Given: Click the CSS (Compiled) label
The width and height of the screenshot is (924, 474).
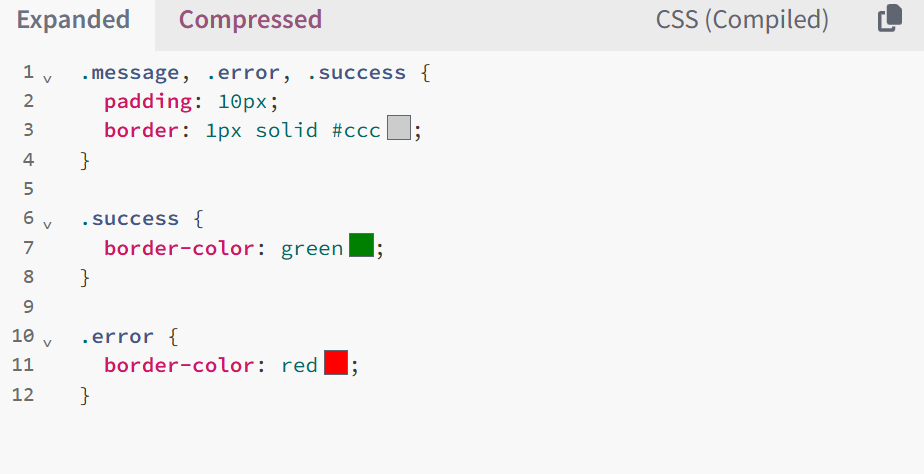Looking at the screenshot, I should [742, 20].
